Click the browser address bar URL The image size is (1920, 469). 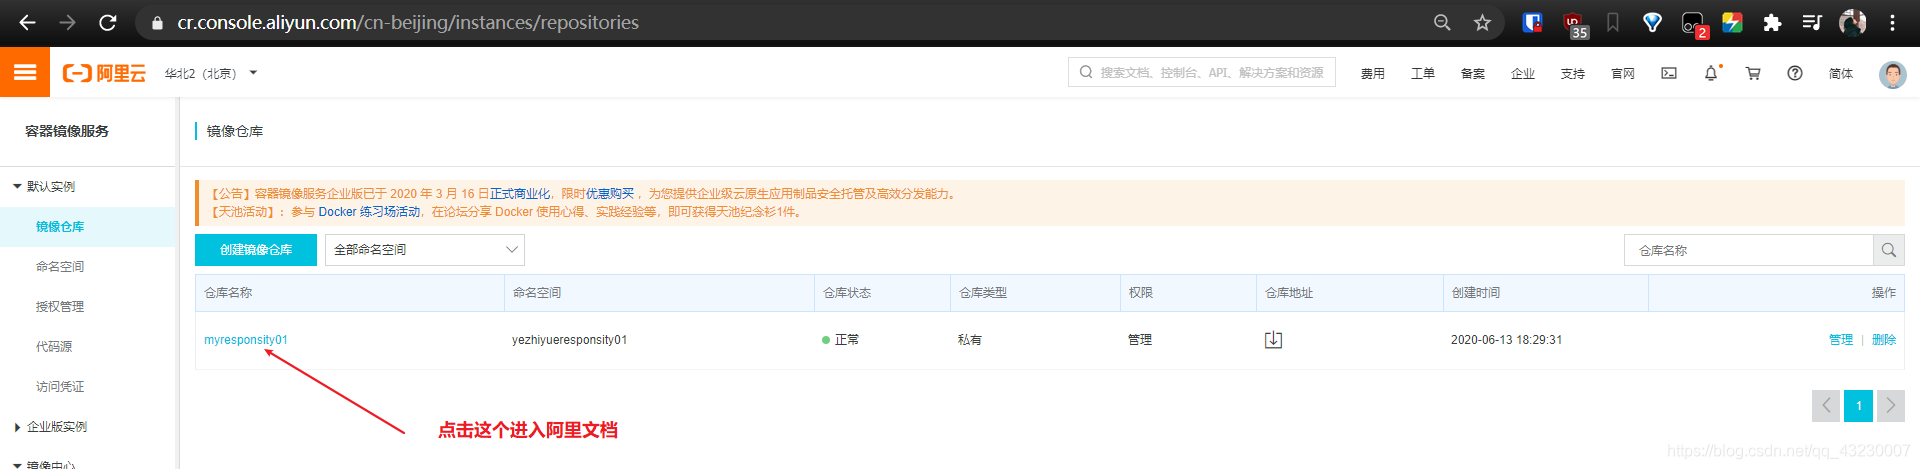[x=408, y=22]
